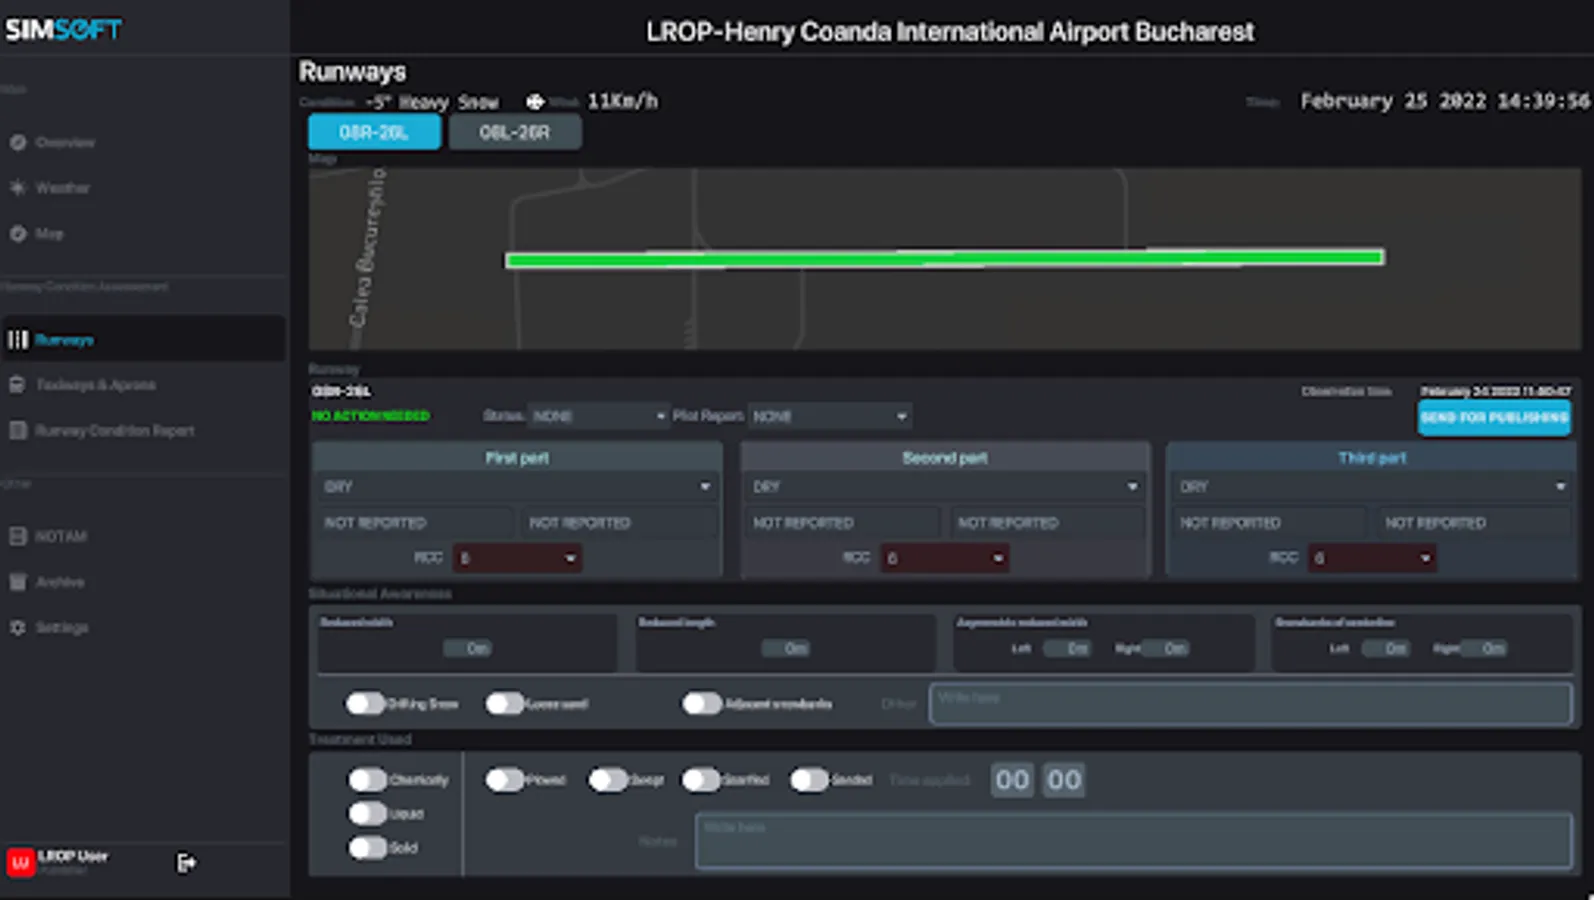Viewport: 1594px width, 900px height.
Task: Click the 11Km/h wind speed value
Action: [x=623, y=101]
